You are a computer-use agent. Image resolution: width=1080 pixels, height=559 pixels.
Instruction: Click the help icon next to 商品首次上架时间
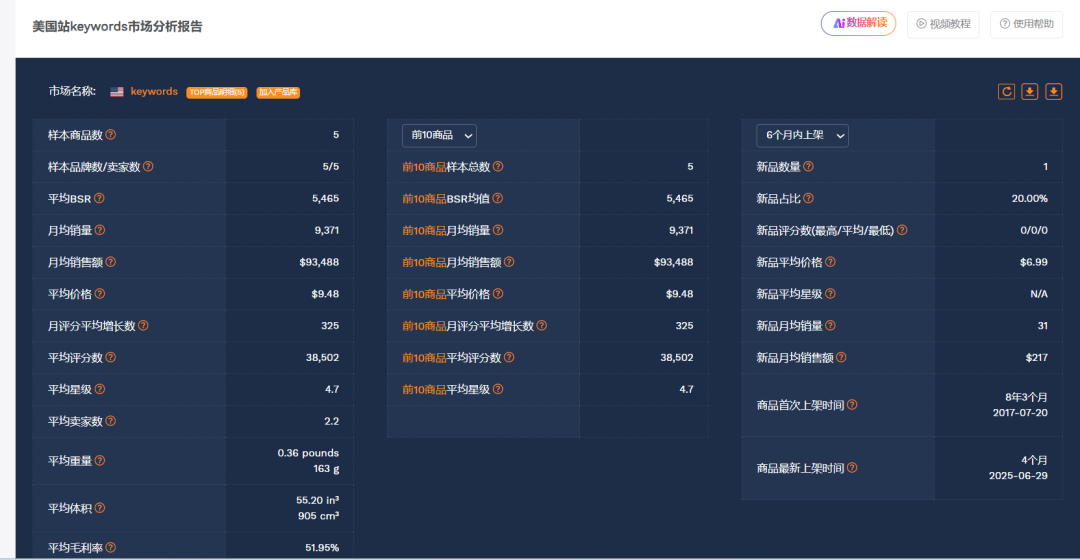[852, 405]
